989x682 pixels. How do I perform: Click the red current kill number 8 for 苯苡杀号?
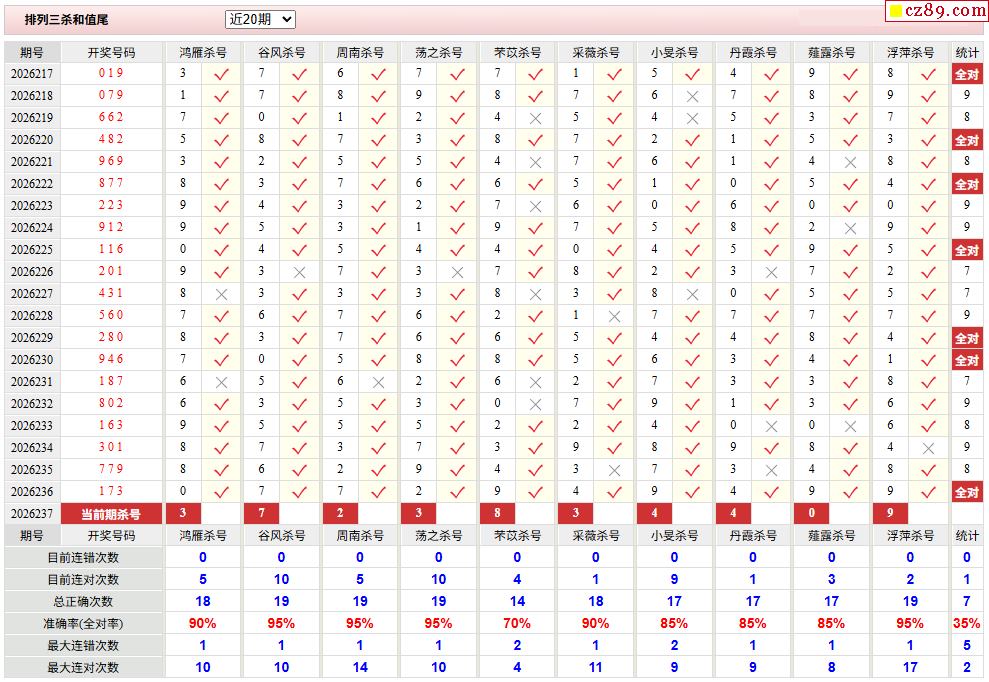coord(498,514)
